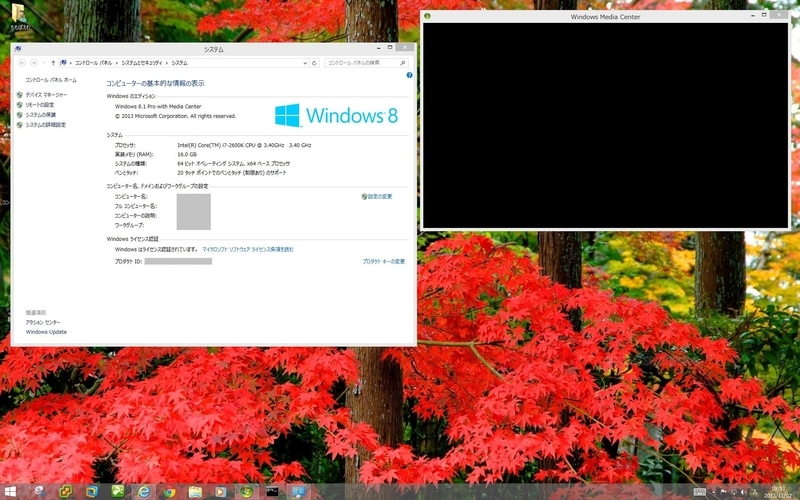This screenshot has height=500, width=800.
Task: Click the '16.0 GB' RAM value
Action: tap(187, 154)
